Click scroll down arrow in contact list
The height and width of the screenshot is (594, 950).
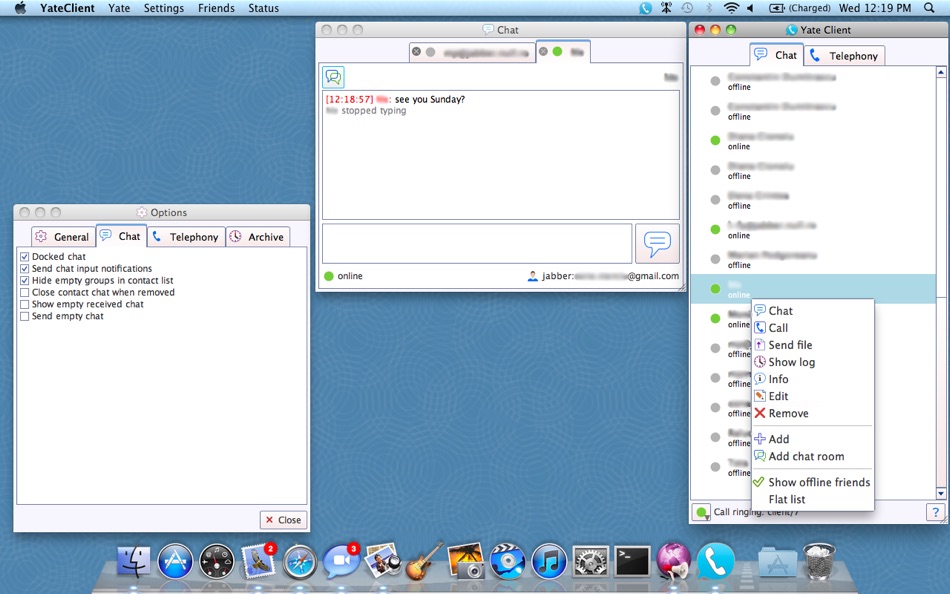coord(941,493)
